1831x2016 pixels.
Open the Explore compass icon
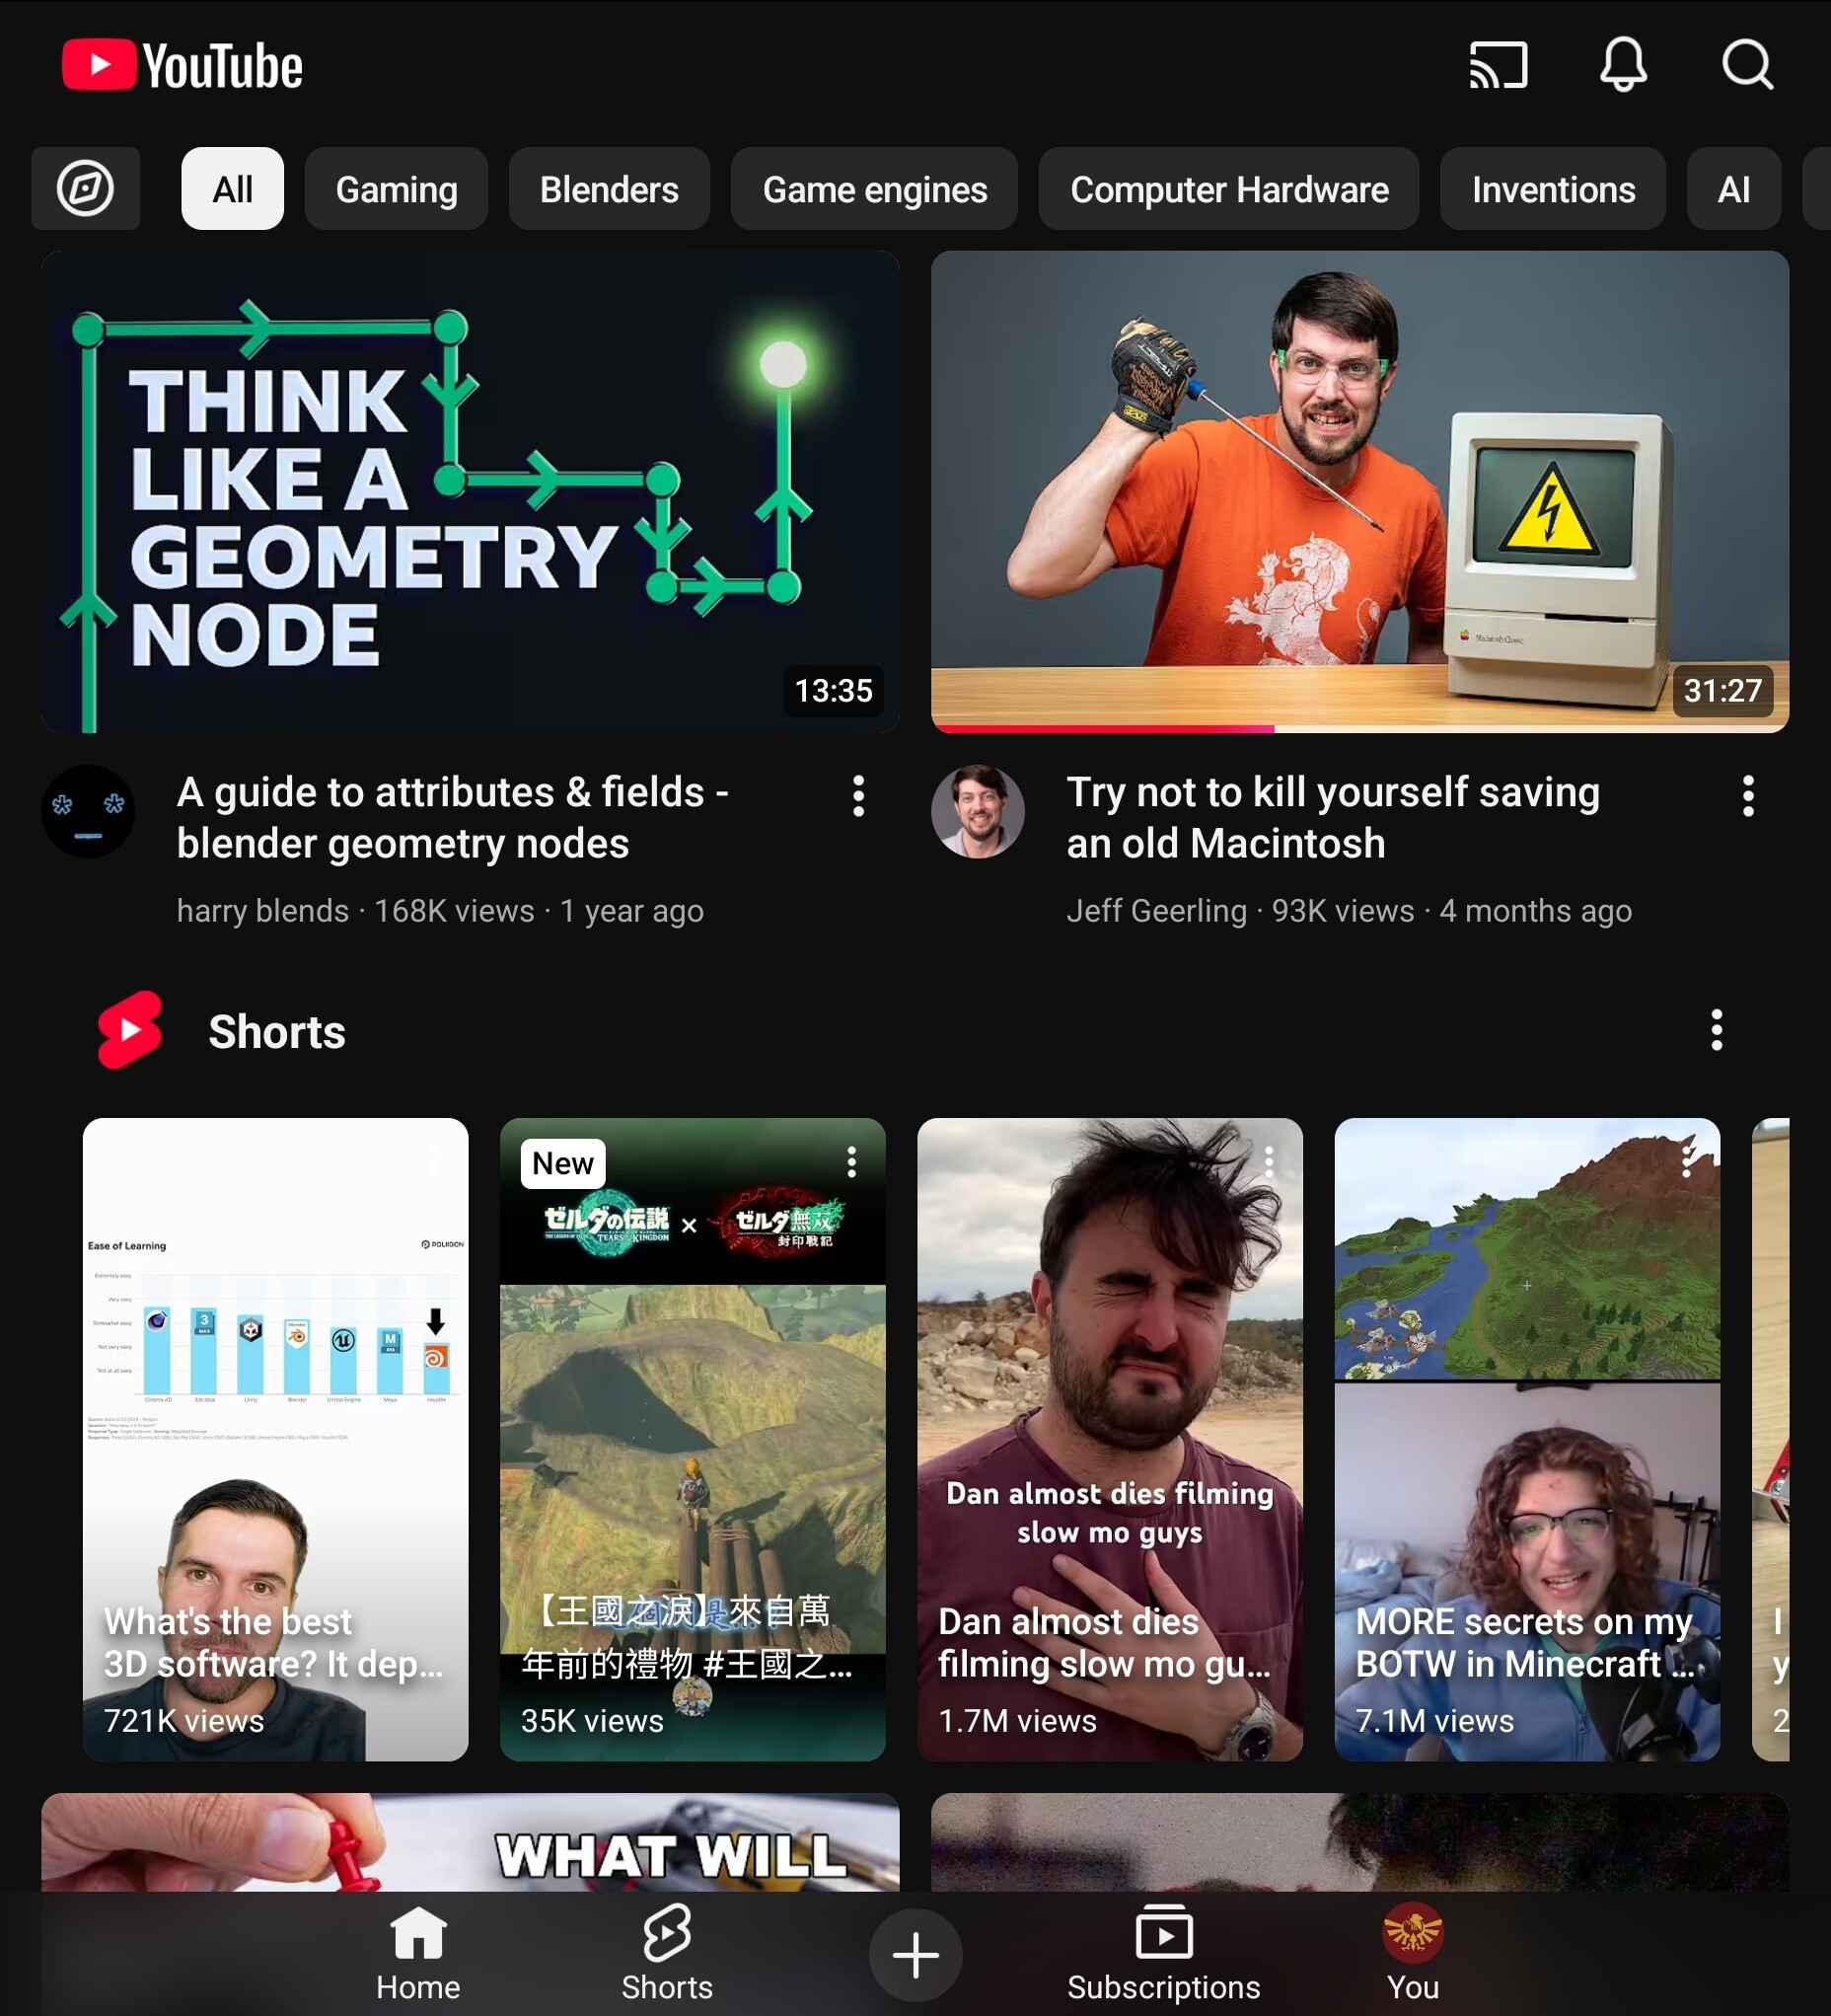86,189
